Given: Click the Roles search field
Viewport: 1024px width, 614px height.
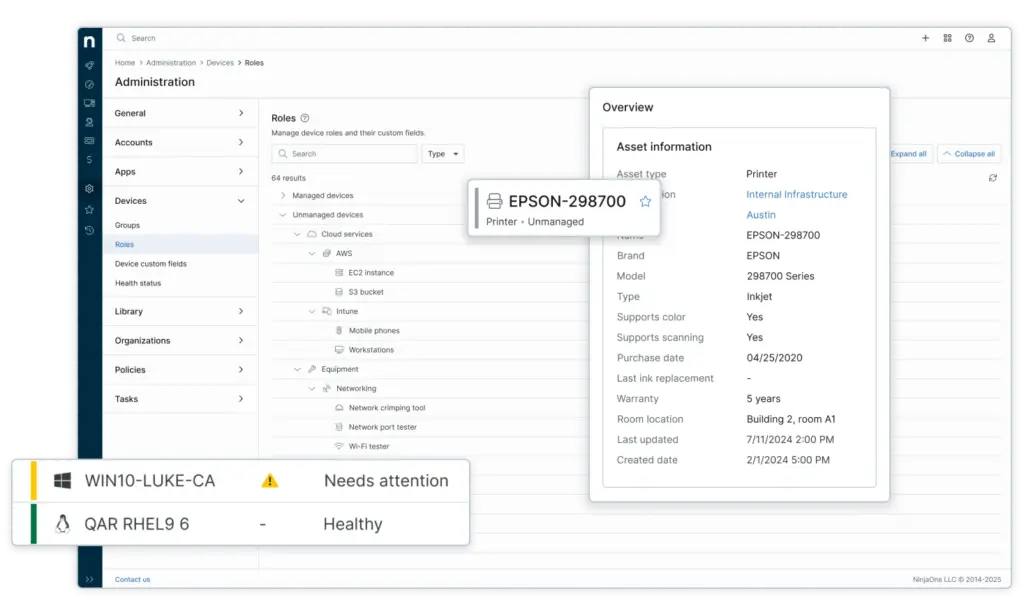Looking at the screenshot, I should point(344,154).
